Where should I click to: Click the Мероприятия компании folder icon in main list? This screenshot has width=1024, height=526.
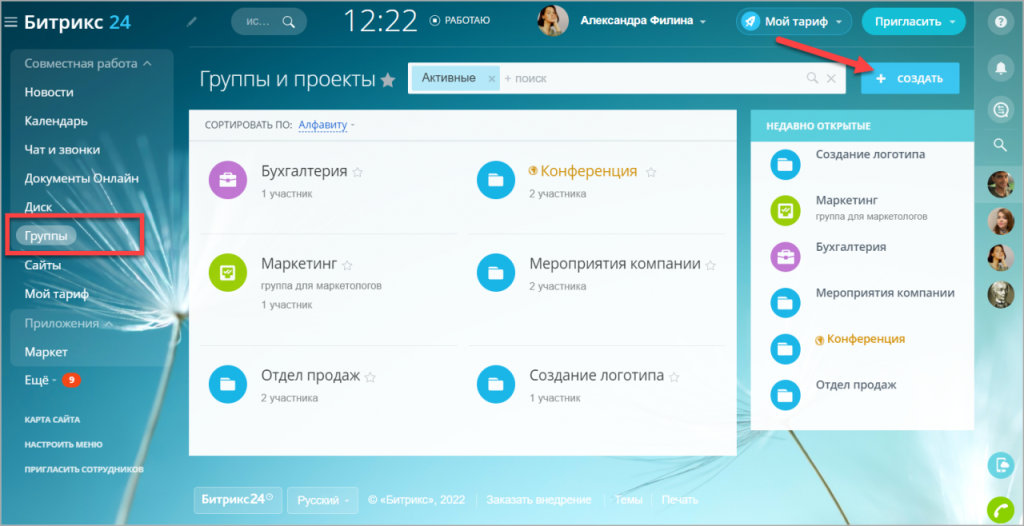[496, 271]
